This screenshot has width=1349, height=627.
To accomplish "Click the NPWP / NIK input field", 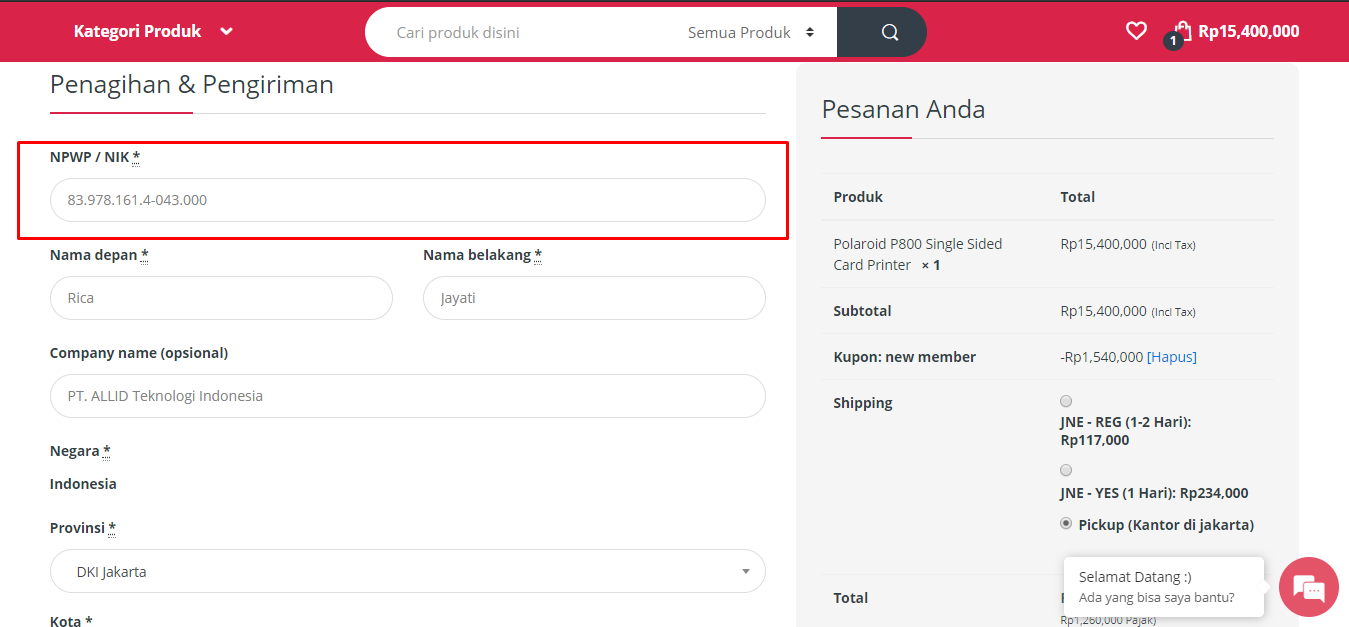I will (x=408, y=200).
